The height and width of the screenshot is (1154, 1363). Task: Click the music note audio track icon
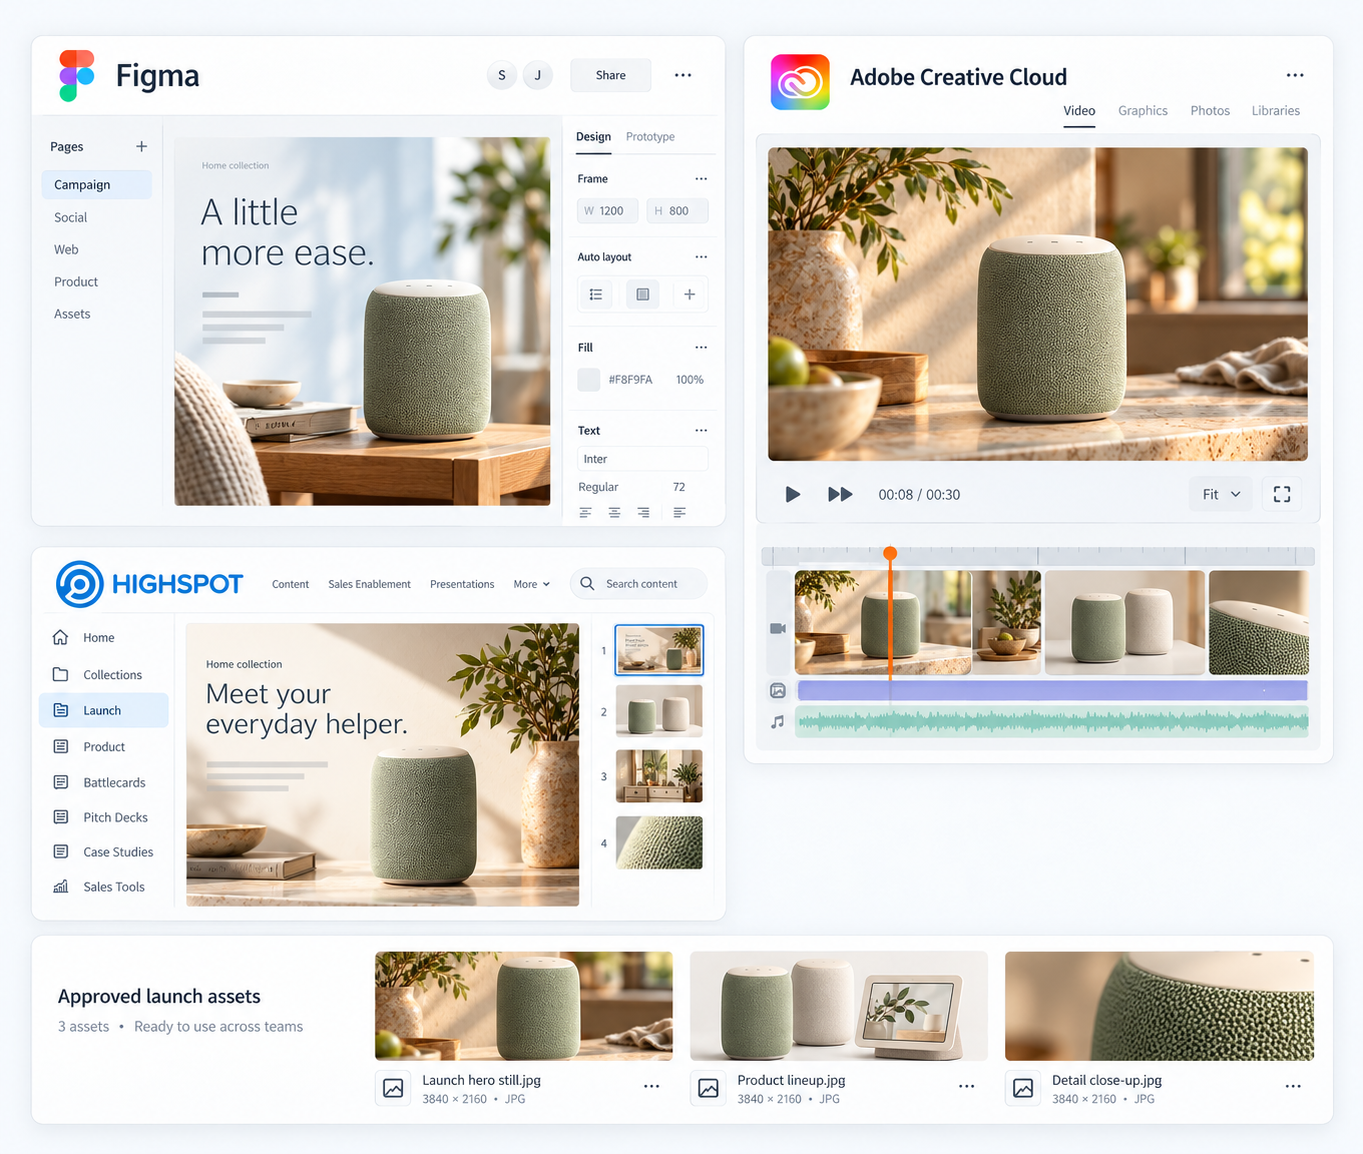click(x=778, y=721)
